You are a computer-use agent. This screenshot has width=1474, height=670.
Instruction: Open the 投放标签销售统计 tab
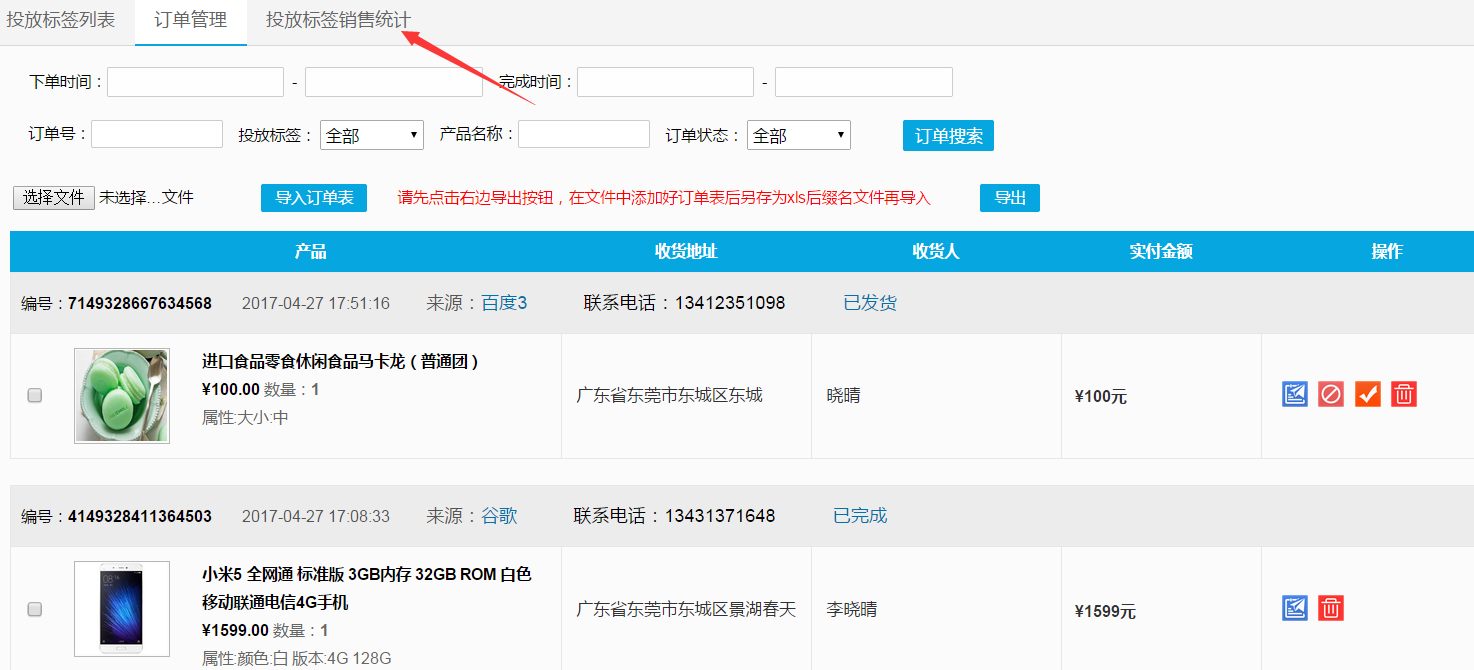pos(338,20)
